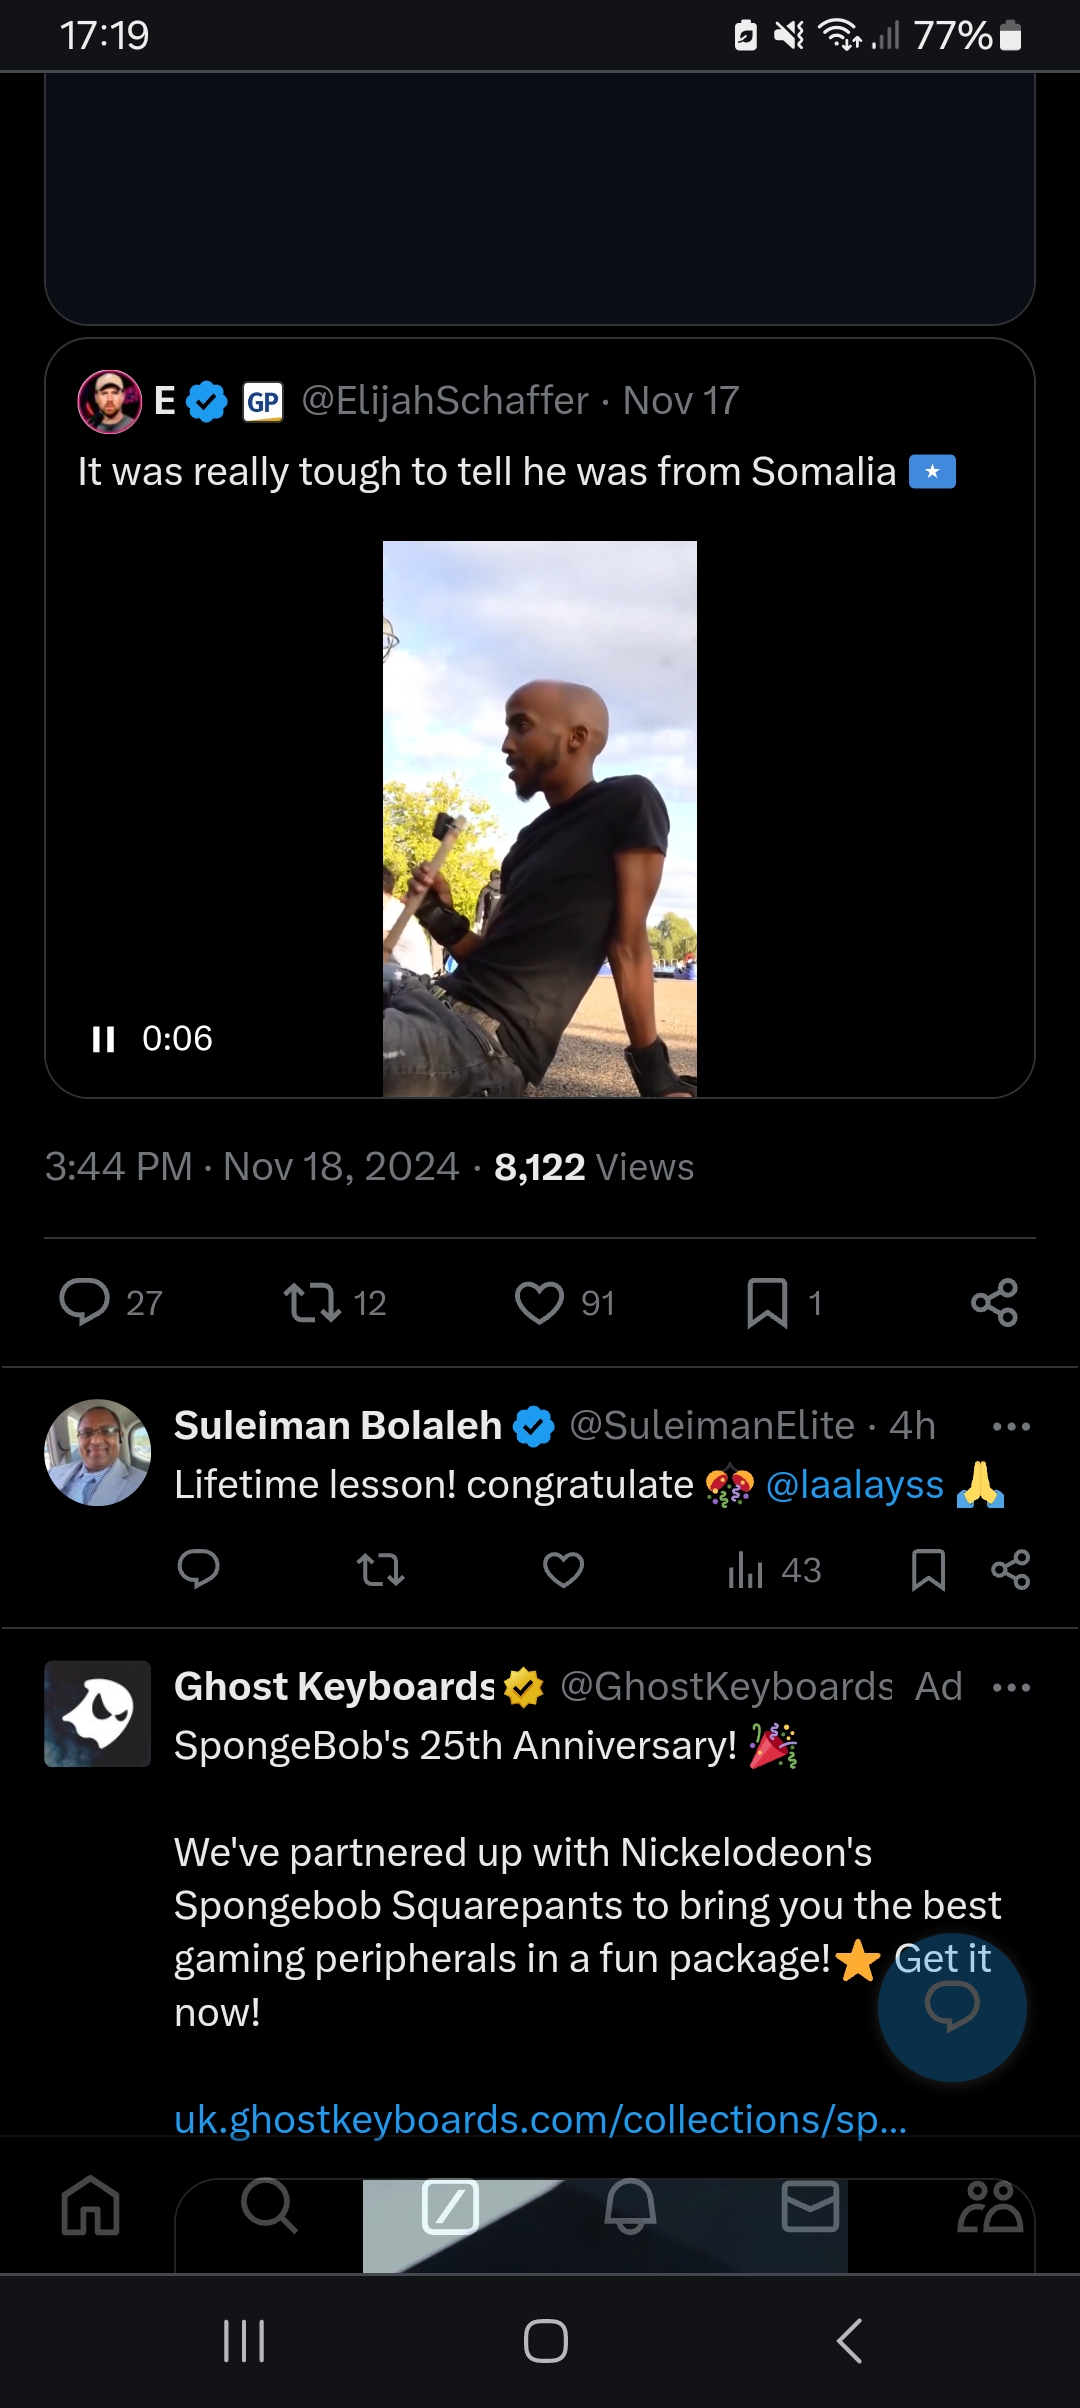Open the uk.ghostkeyboards.com collections link
The height and width of the screenshot is (2408, 1080).
(540, 2119)
